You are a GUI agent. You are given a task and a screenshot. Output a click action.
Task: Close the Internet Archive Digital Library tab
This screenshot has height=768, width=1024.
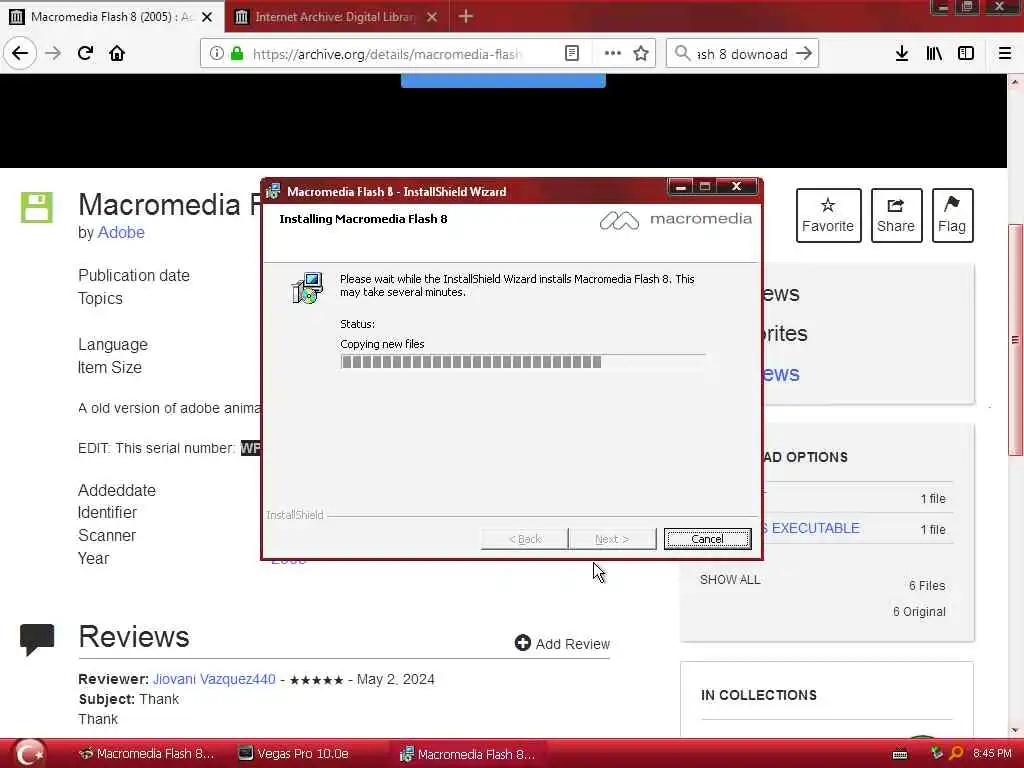click(x=432, y=17)
